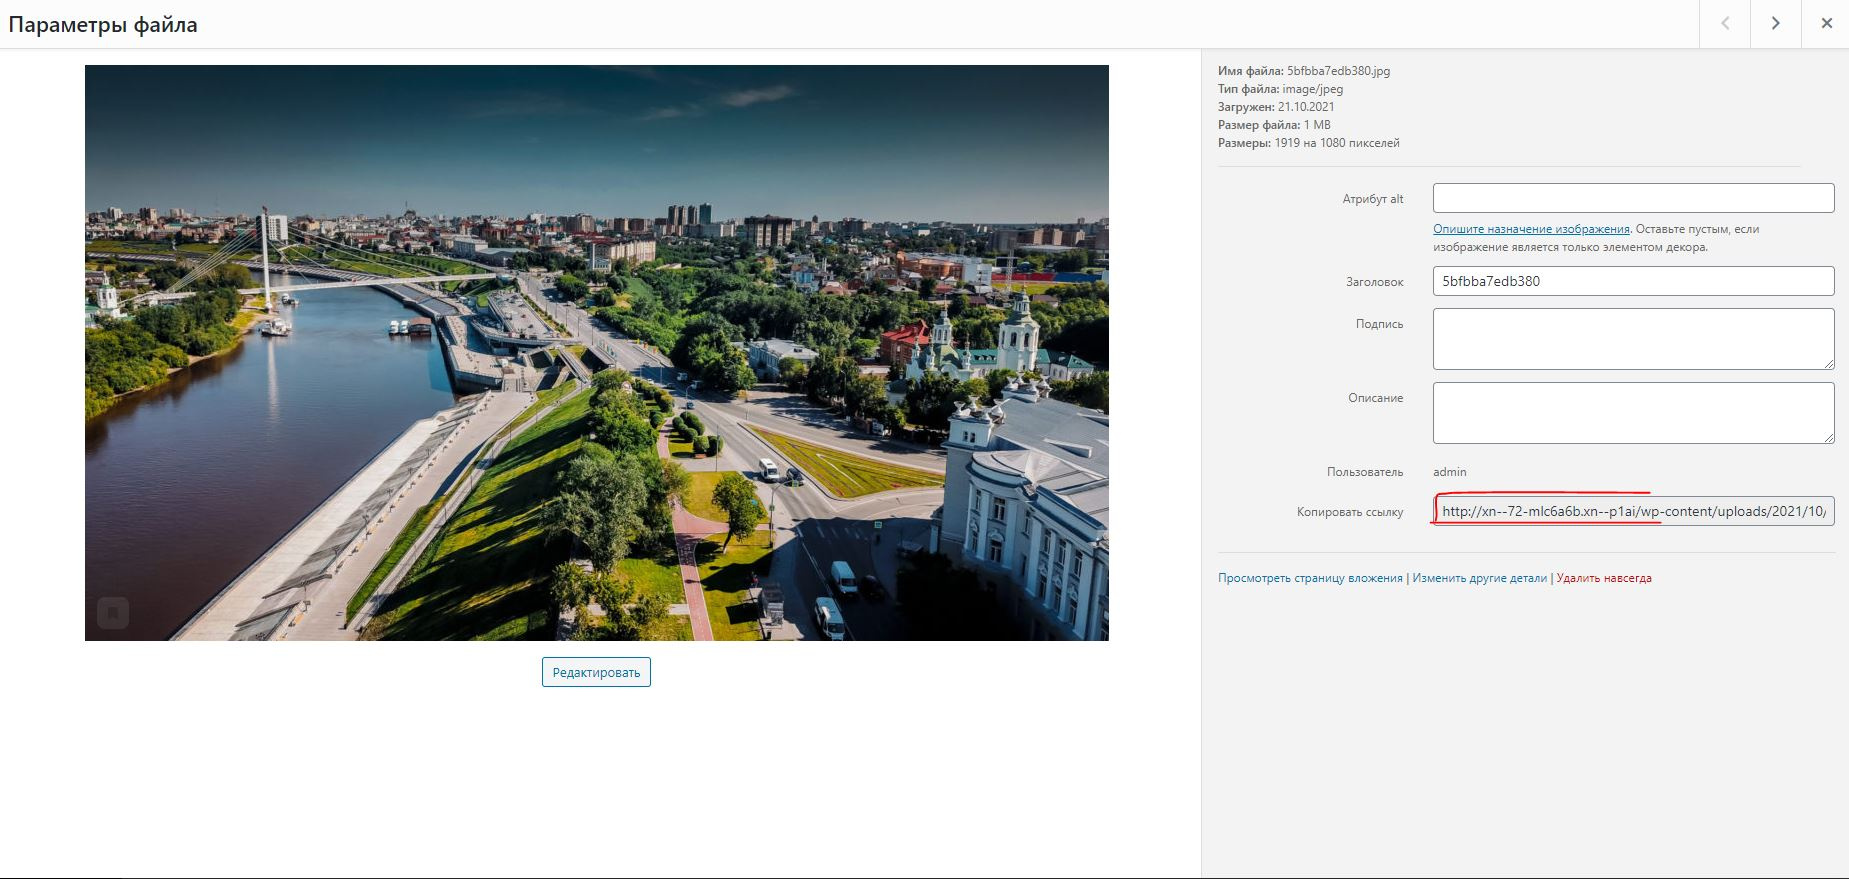Focus the Заголовок field with 5bfbba7edb380
Viewport: 1849px width, 879px height.
[1633, 281]
